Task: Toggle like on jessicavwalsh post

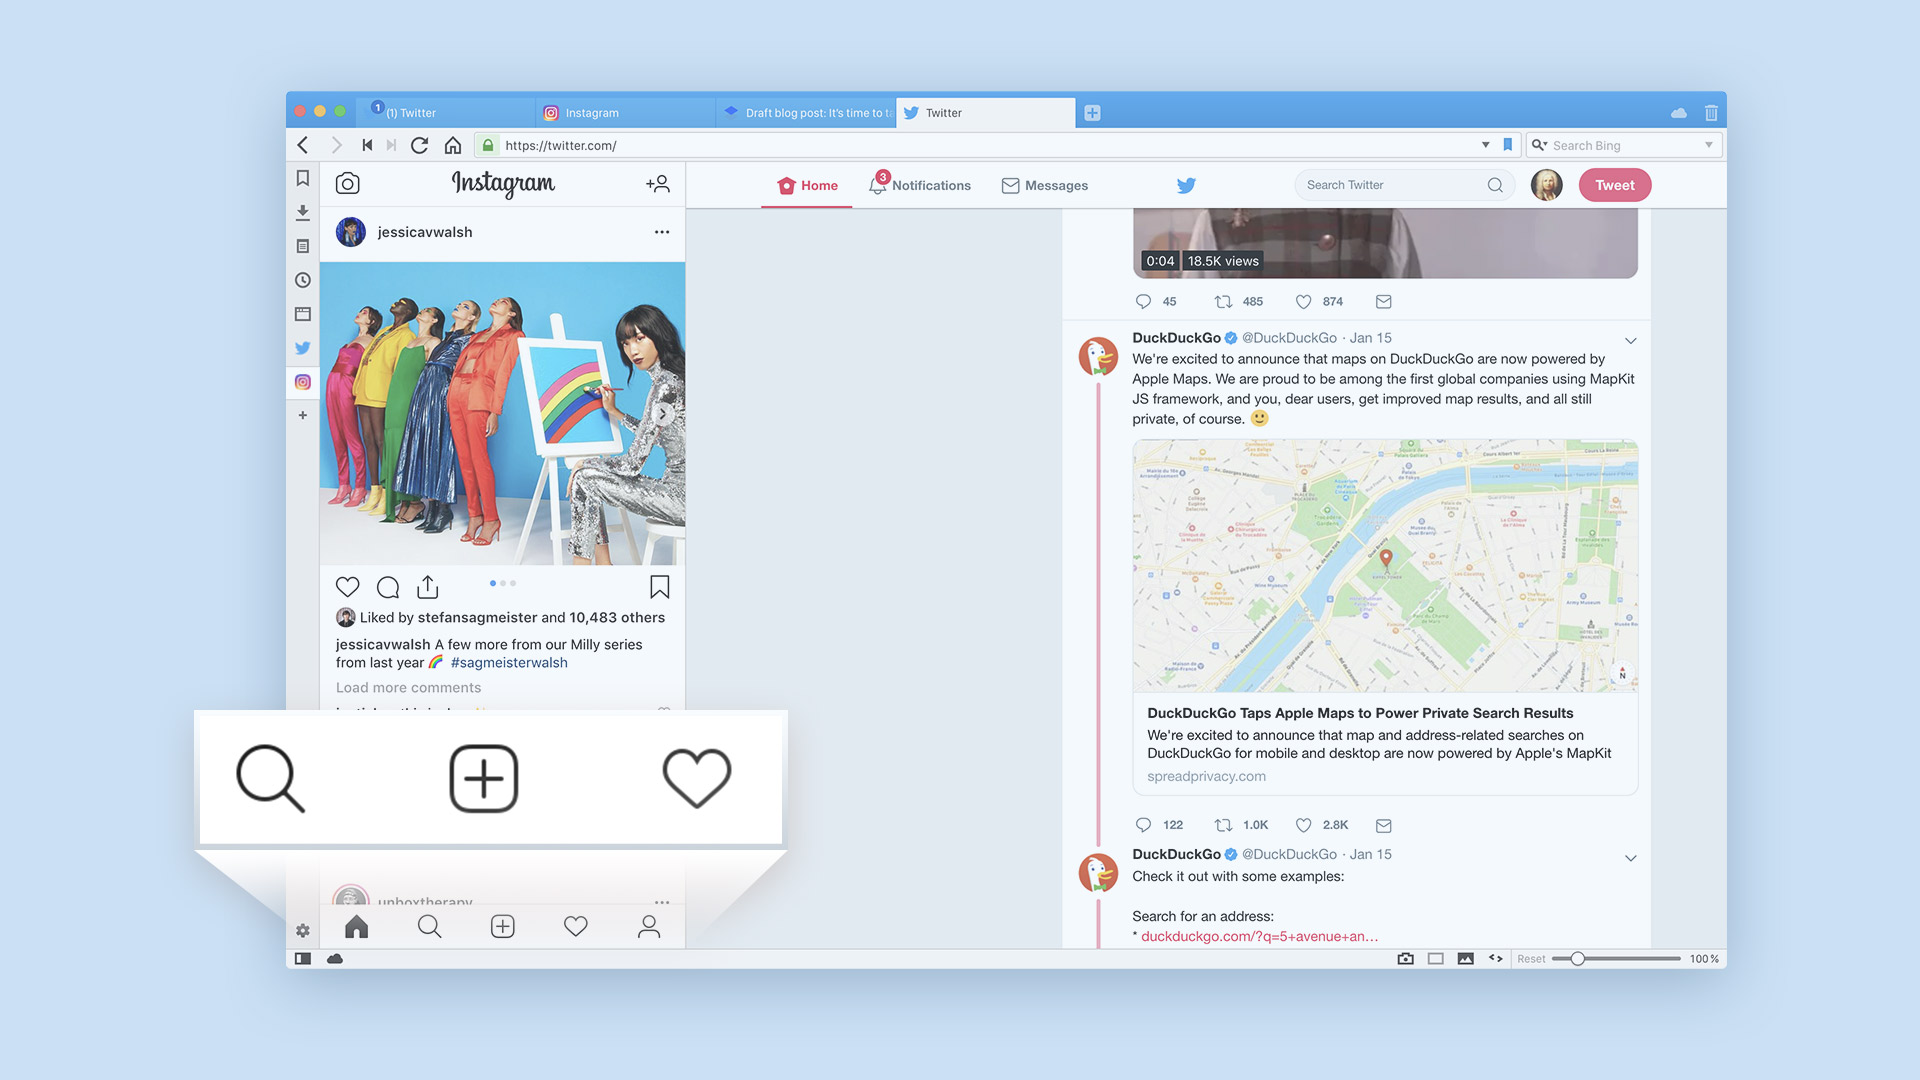Action: tap(347, 585)
